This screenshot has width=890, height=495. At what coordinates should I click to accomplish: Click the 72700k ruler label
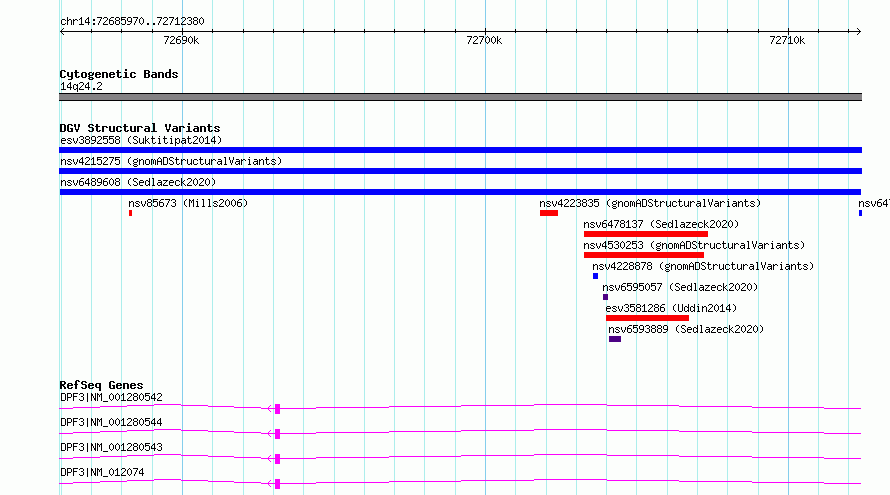[484, 40]
